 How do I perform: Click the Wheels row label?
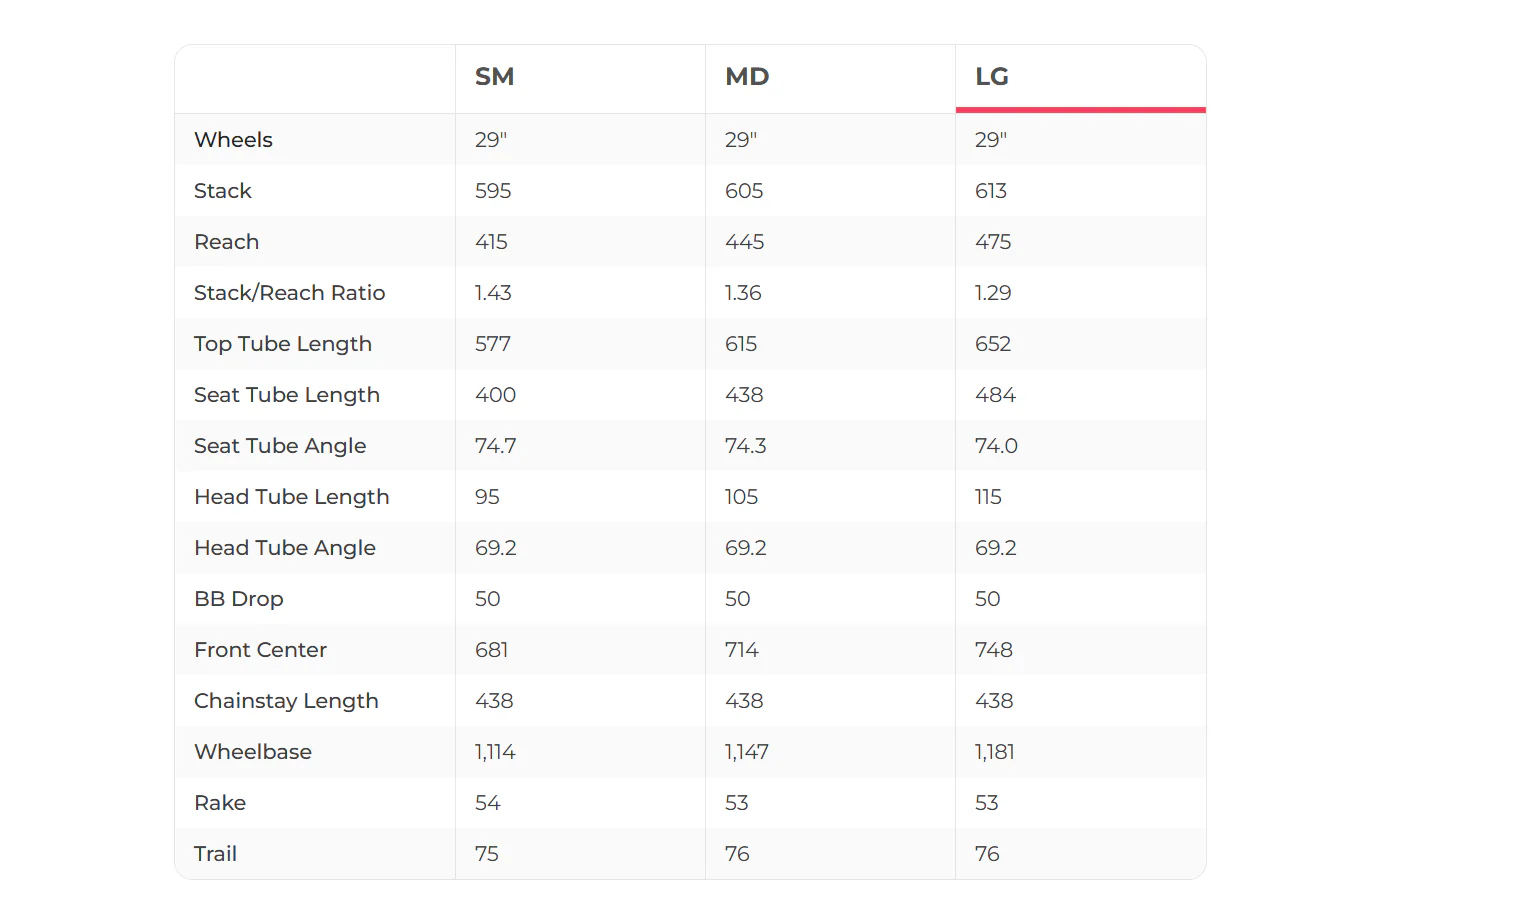[233, 140]
